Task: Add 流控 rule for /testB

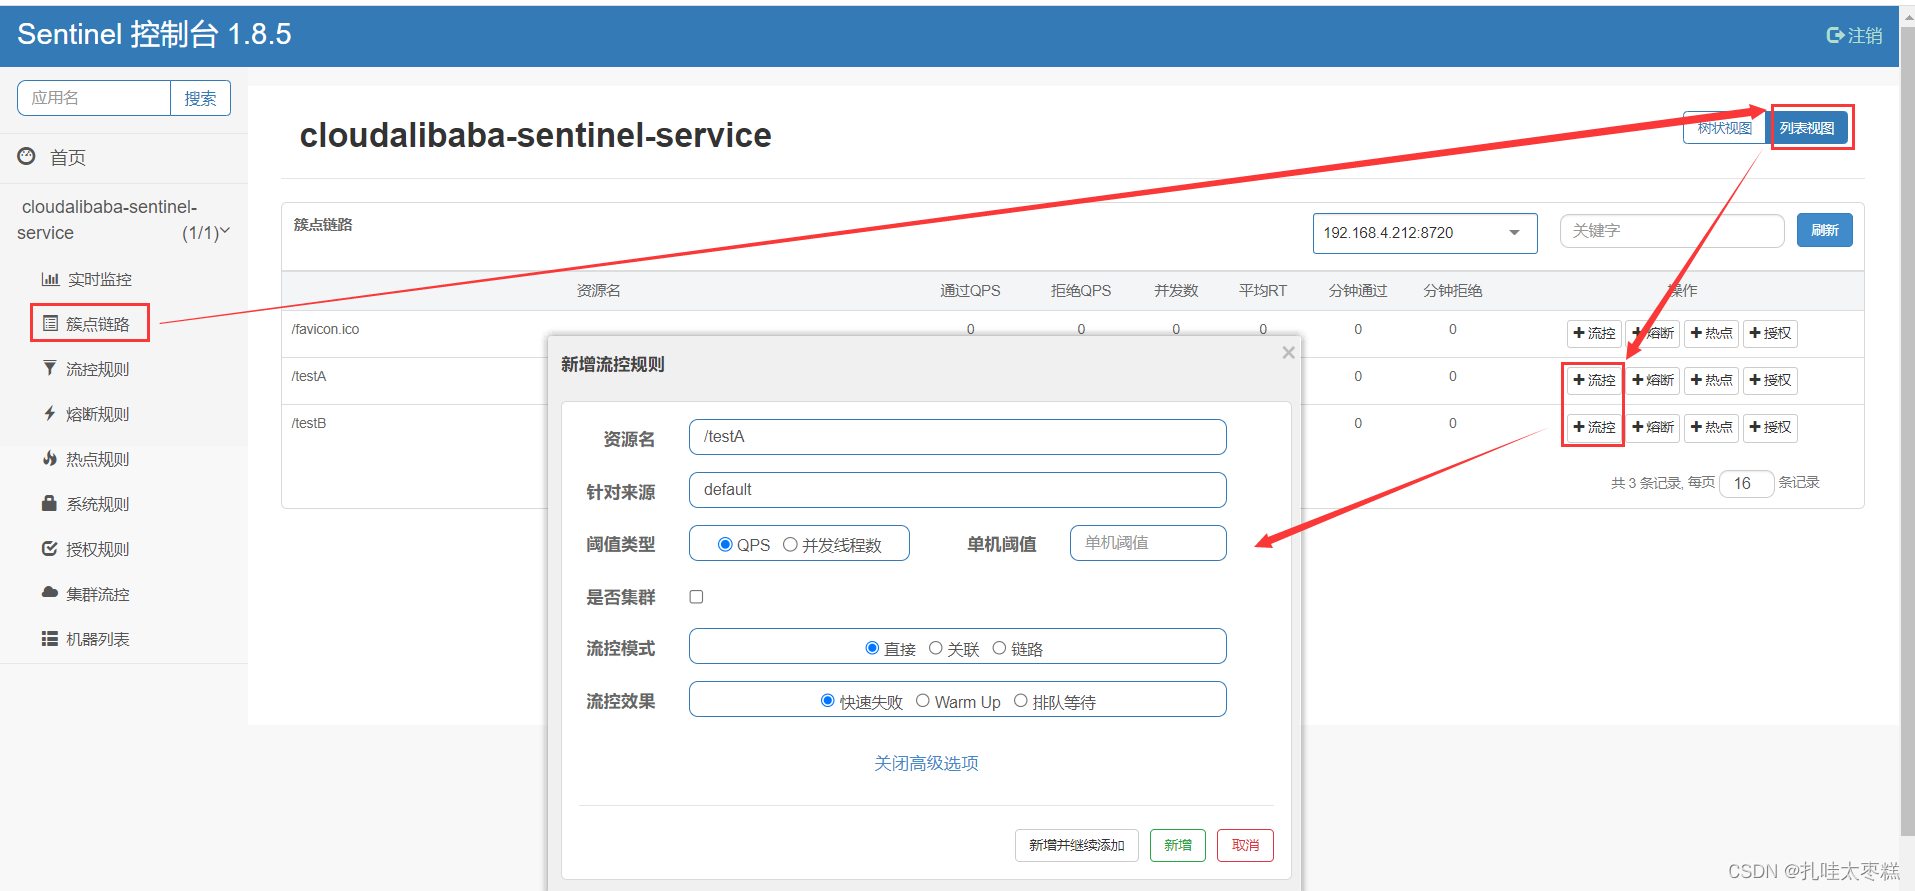Action: 1594,427
